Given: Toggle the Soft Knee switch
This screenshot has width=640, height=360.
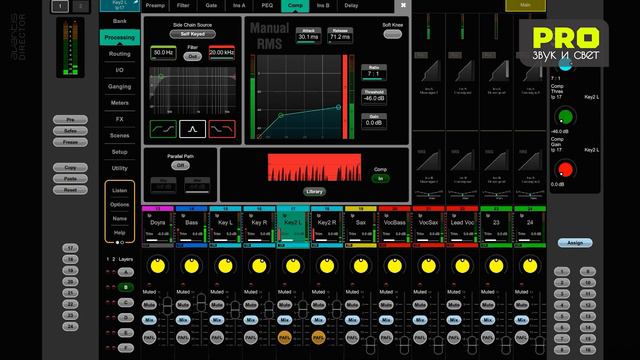Looking at the screenshot, I should point(392,34).
